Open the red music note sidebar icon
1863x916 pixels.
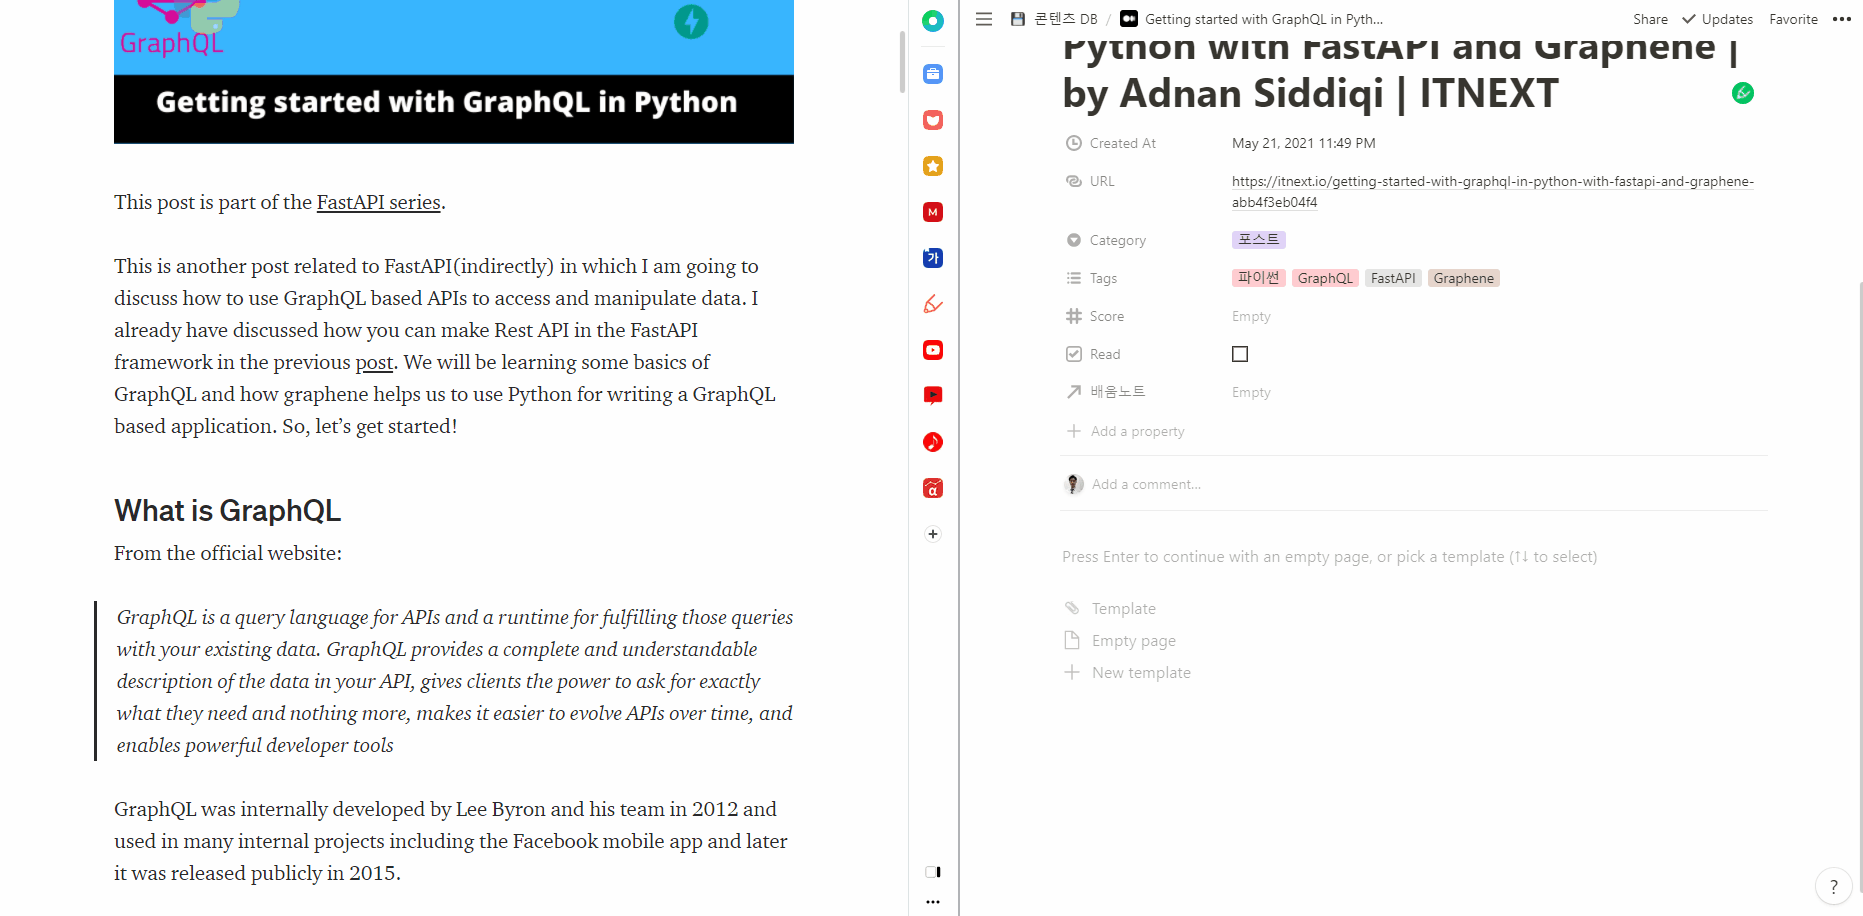coord(933,442)
